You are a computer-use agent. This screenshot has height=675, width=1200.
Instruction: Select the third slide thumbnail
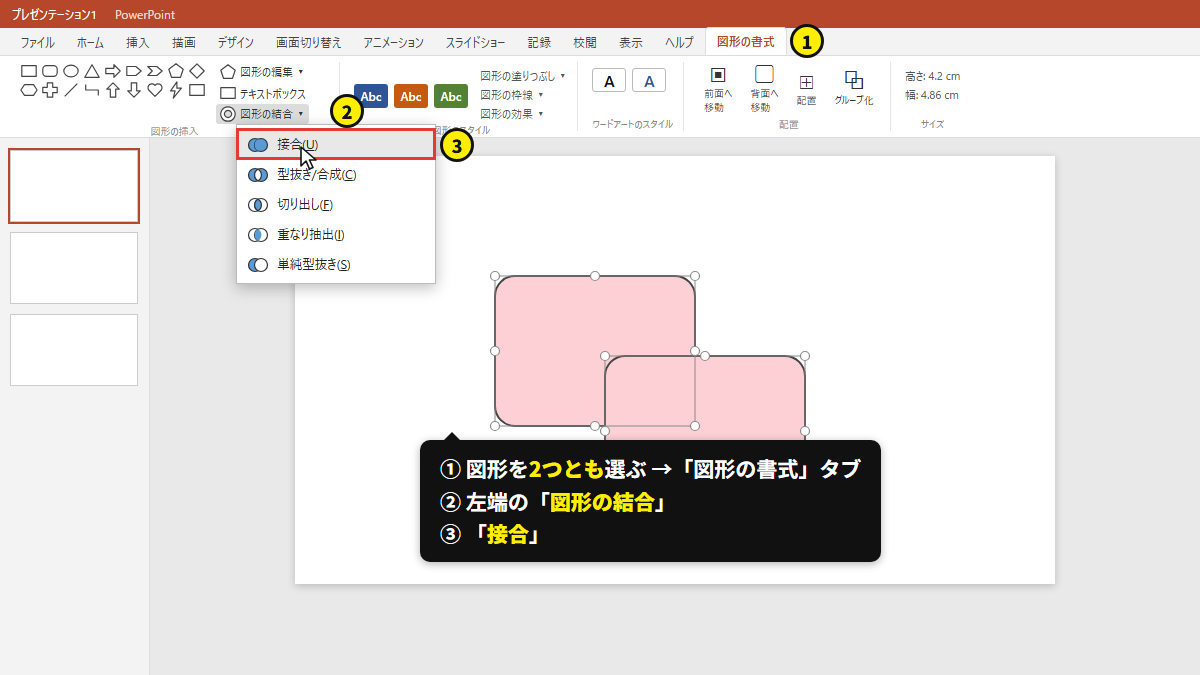tap(74, 350)
